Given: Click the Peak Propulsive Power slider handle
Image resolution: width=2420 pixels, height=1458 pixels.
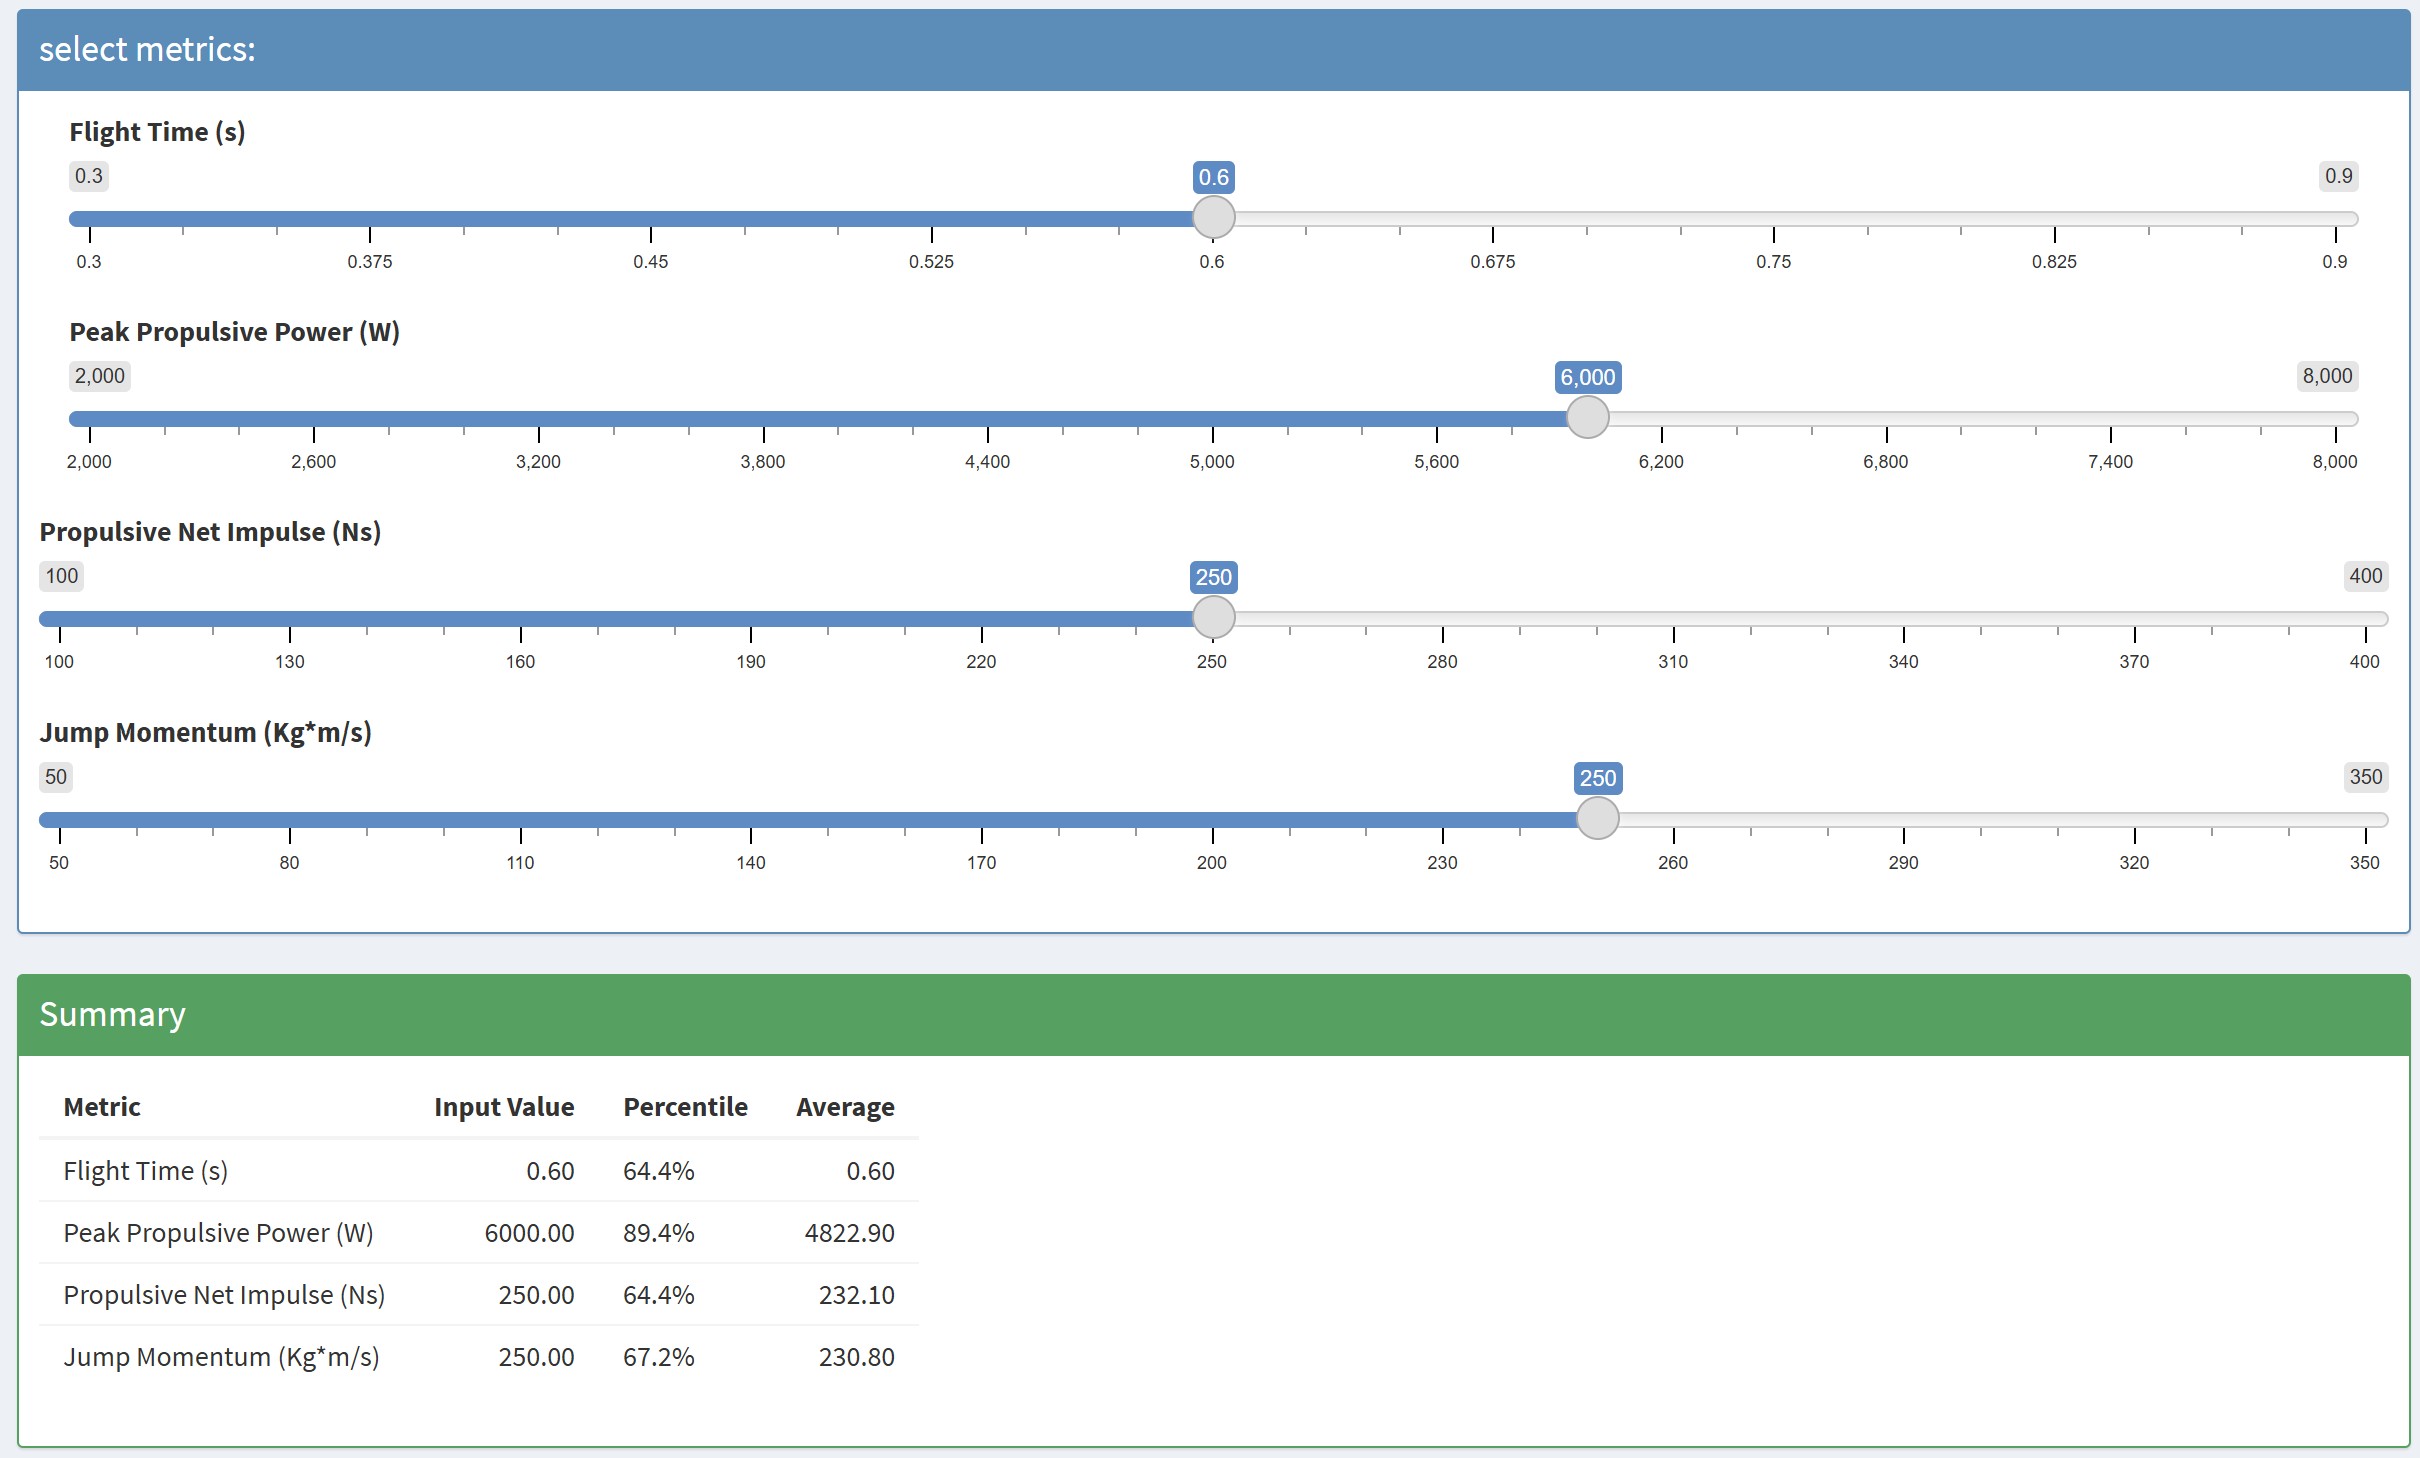Looking at the screenshot, I should click(x=1587, y=417).
